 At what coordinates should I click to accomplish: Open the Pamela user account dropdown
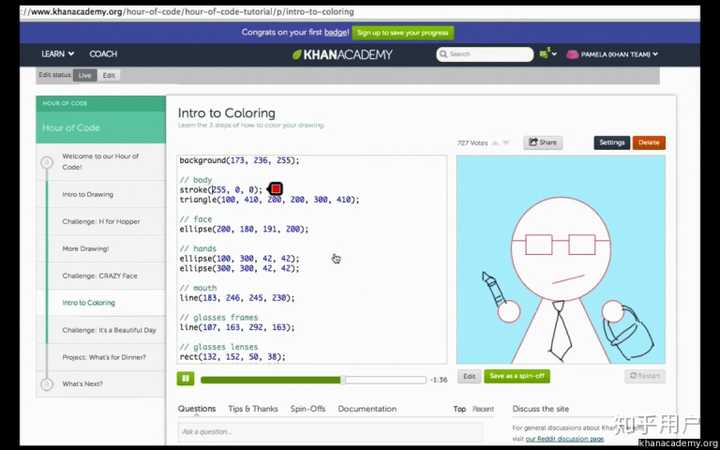tap(619, 54)
